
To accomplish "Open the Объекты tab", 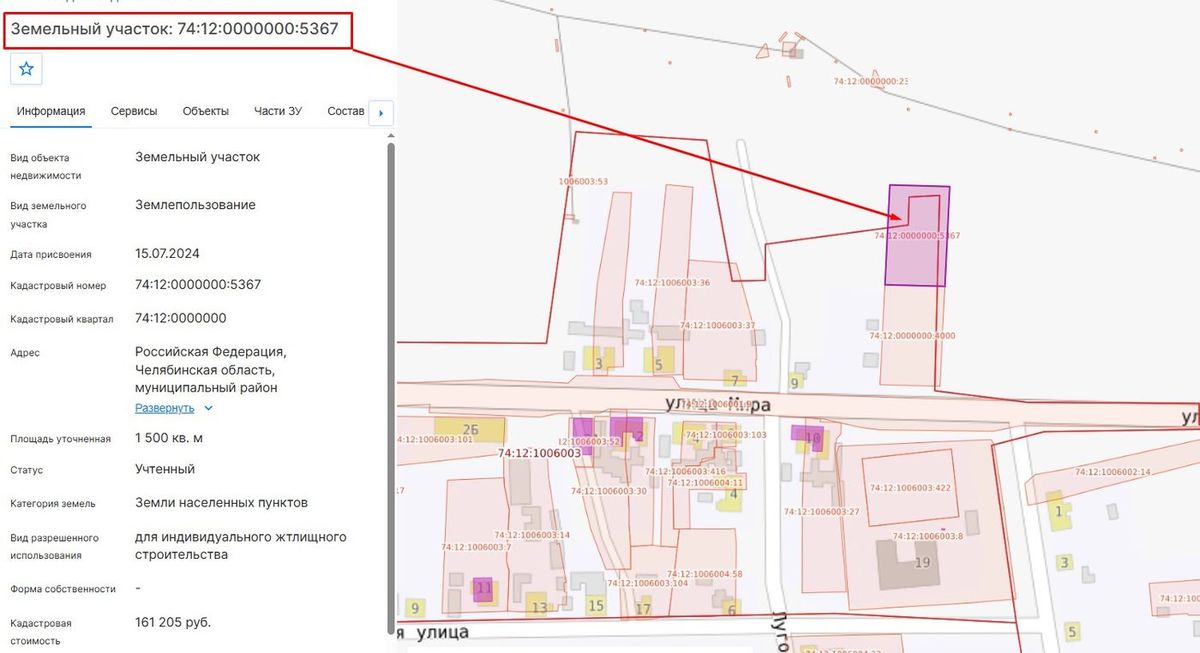I will pos(206,111).
